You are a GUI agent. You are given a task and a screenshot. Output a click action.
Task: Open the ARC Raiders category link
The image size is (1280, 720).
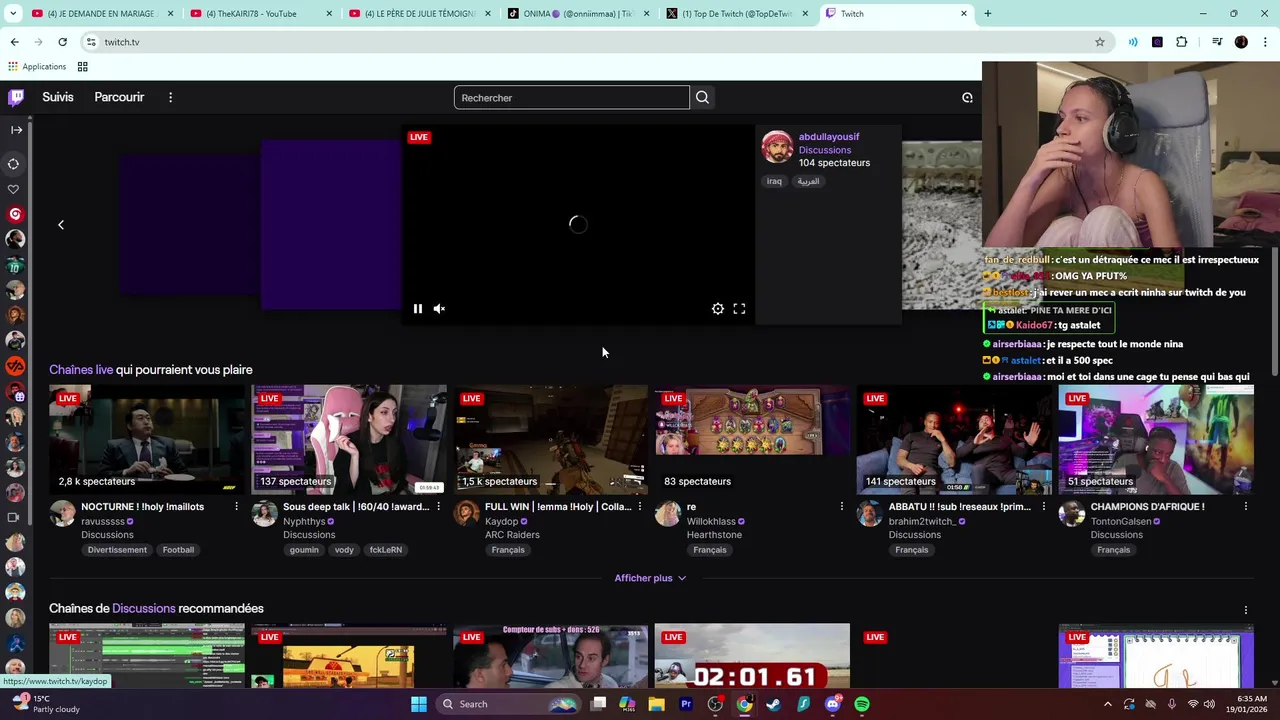pos(512,535)
